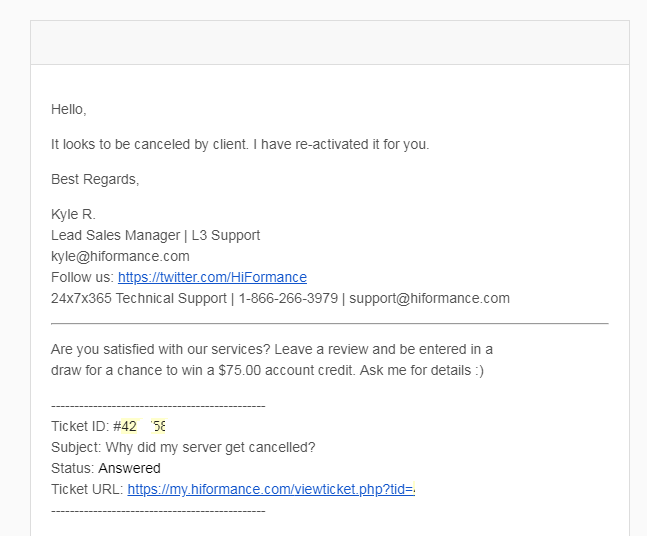Click the empty gray header bar
Viewport: 647px width, 536px height.
click(330, 43)
